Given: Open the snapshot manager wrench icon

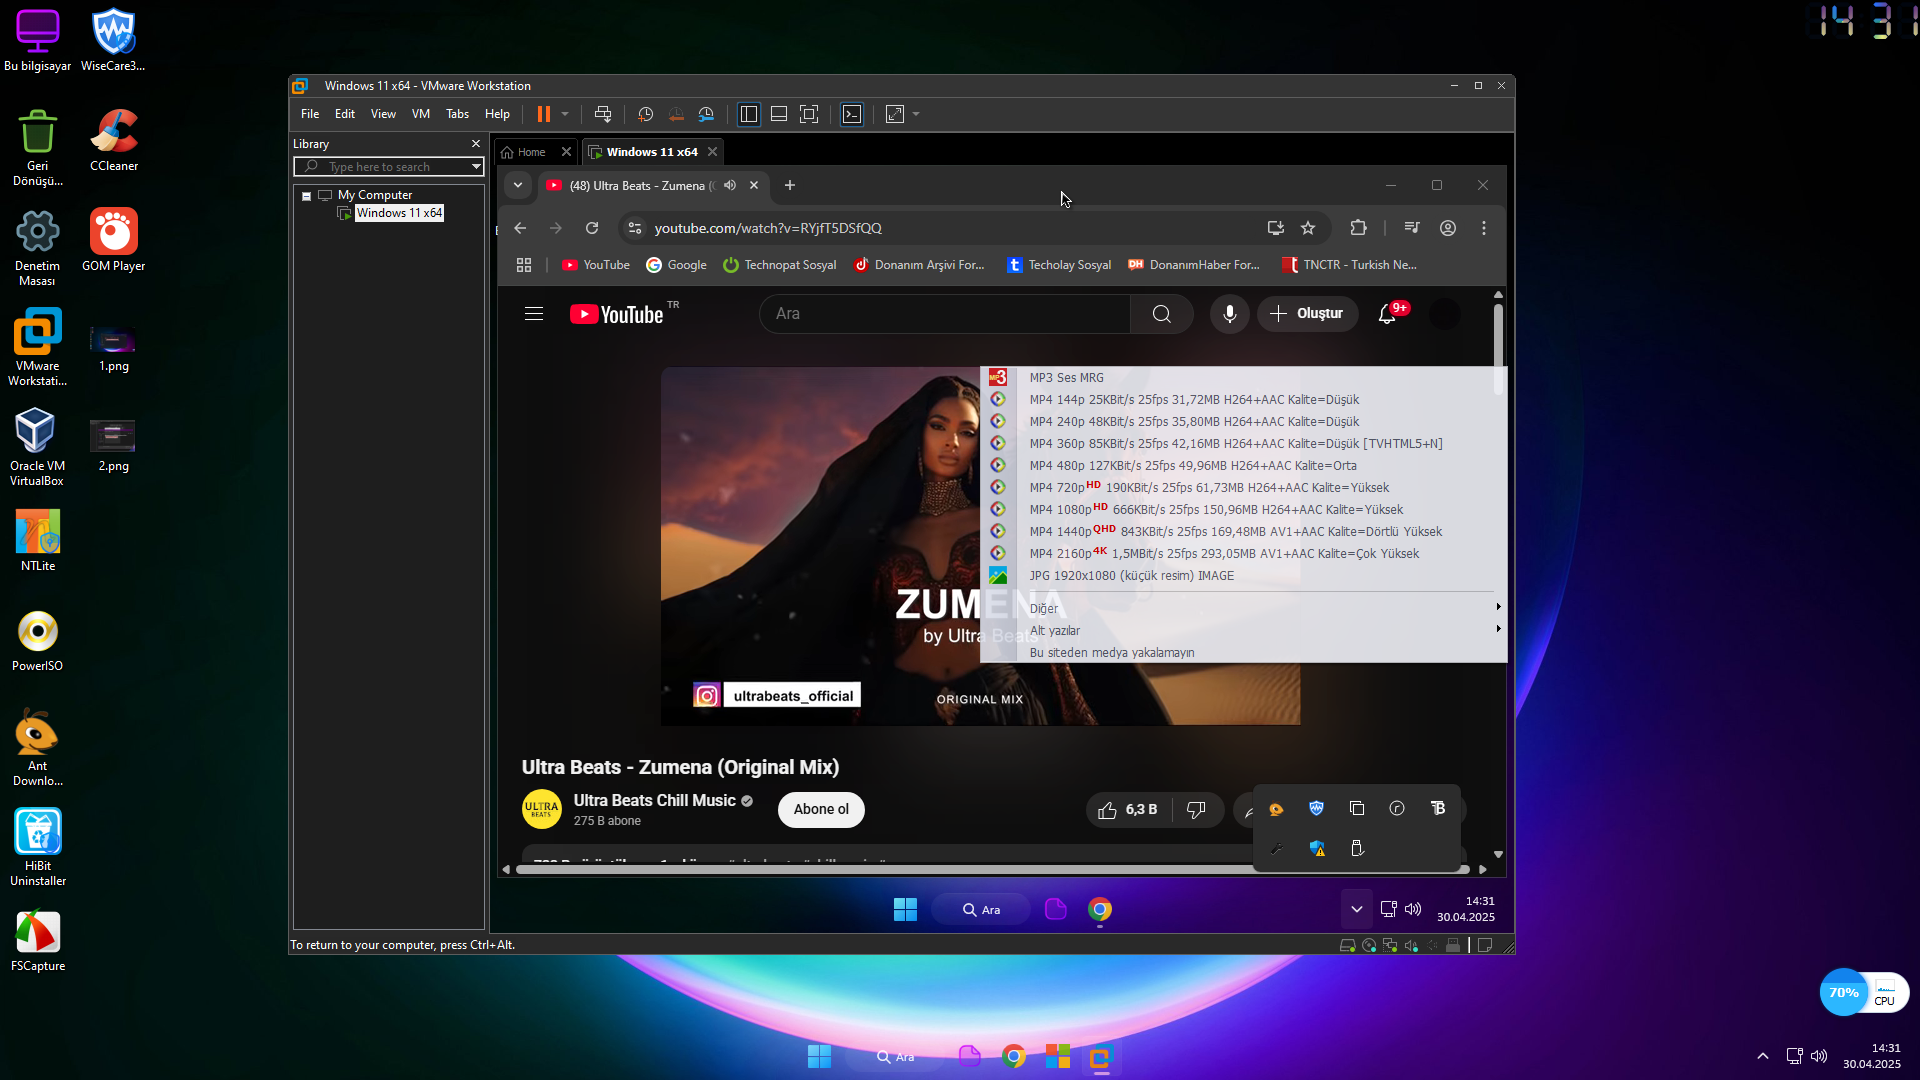Looking at the screenshot, I should click(706, 114).
